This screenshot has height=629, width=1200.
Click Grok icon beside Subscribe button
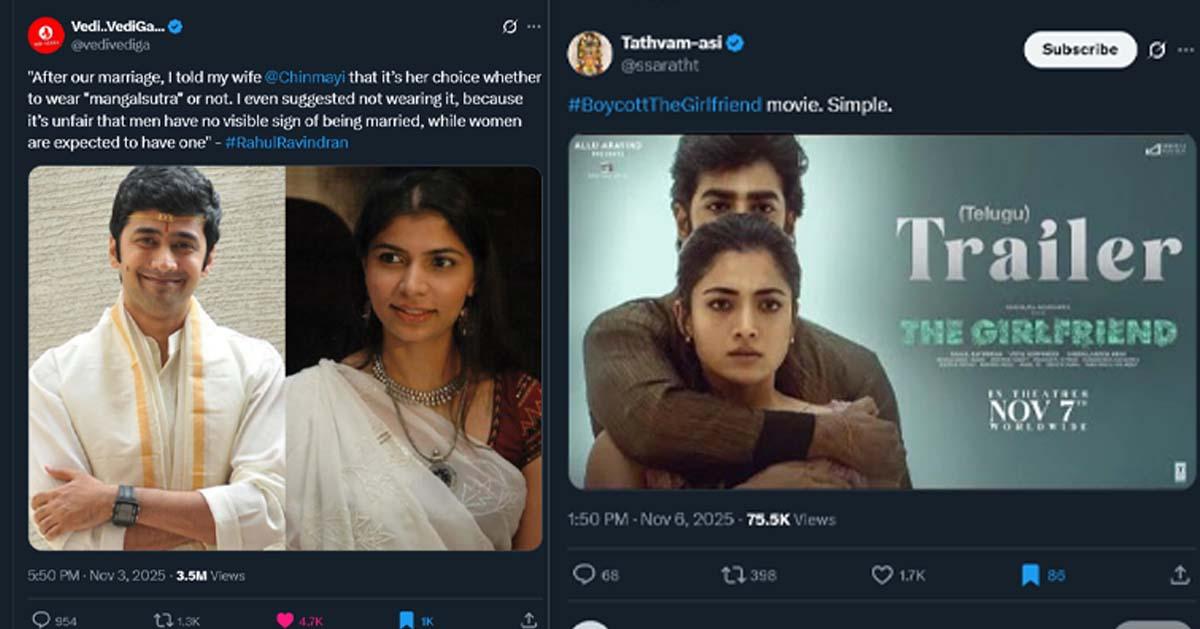[x=1157, y=50]
